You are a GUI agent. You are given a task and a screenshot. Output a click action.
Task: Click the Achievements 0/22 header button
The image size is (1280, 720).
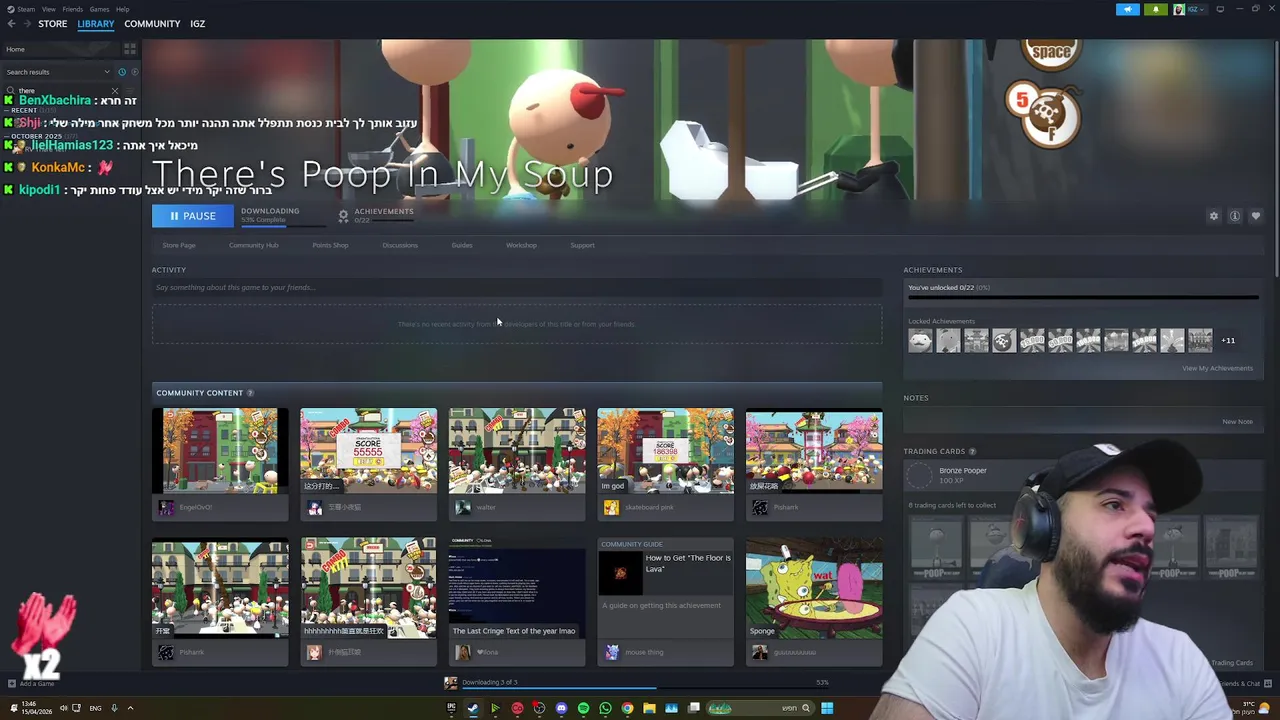[376, 215]
